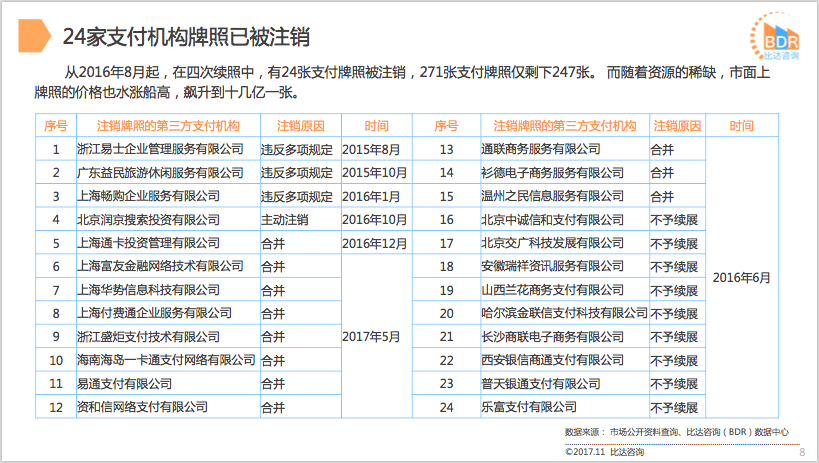Click 温州之民信息服务有限公司
This screenshot has height=463, width=819.
553,196
